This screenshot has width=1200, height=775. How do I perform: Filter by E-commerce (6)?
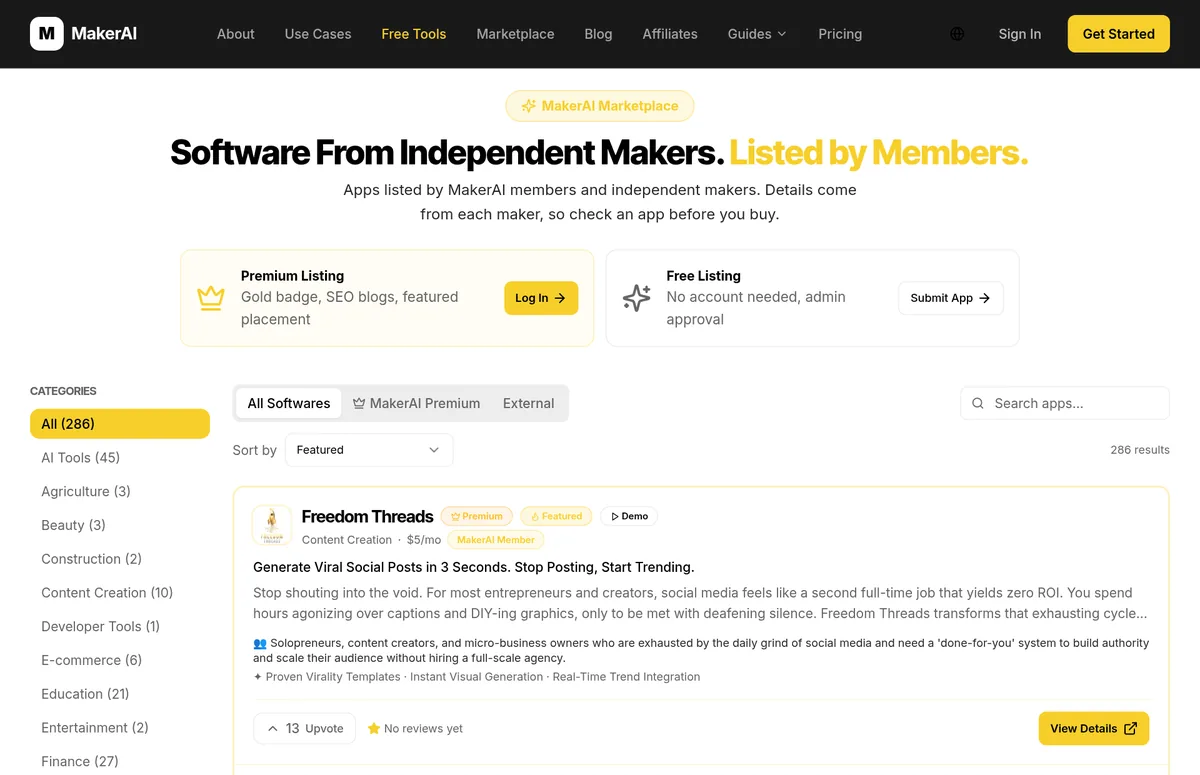120,660
